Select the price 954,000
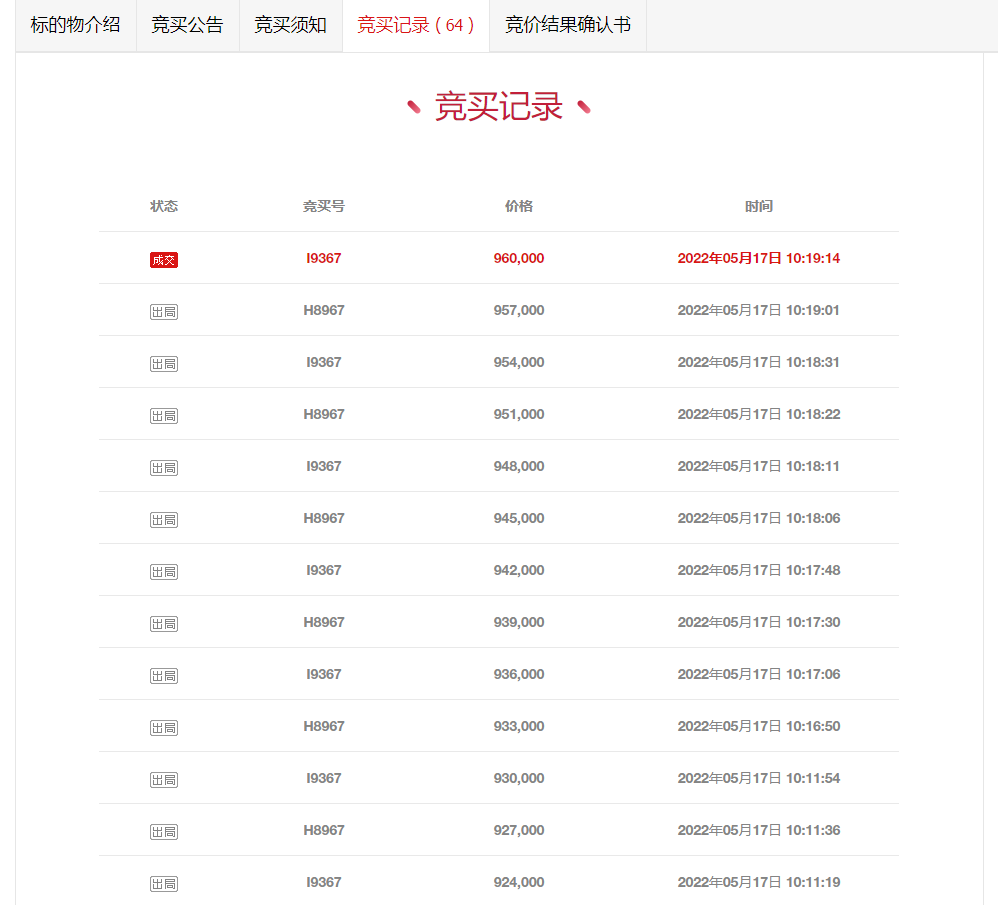The width and height of the screenshot is (998, 905). [519, 362]
